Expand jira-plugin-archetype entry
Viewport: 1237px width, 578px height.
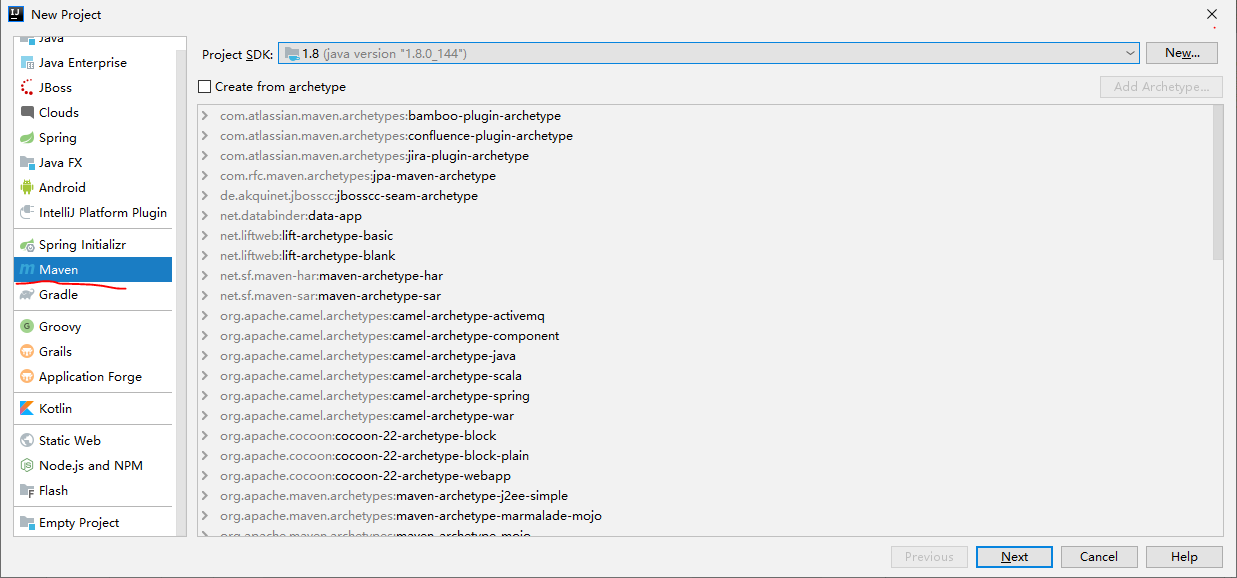[x=205, y=156]
